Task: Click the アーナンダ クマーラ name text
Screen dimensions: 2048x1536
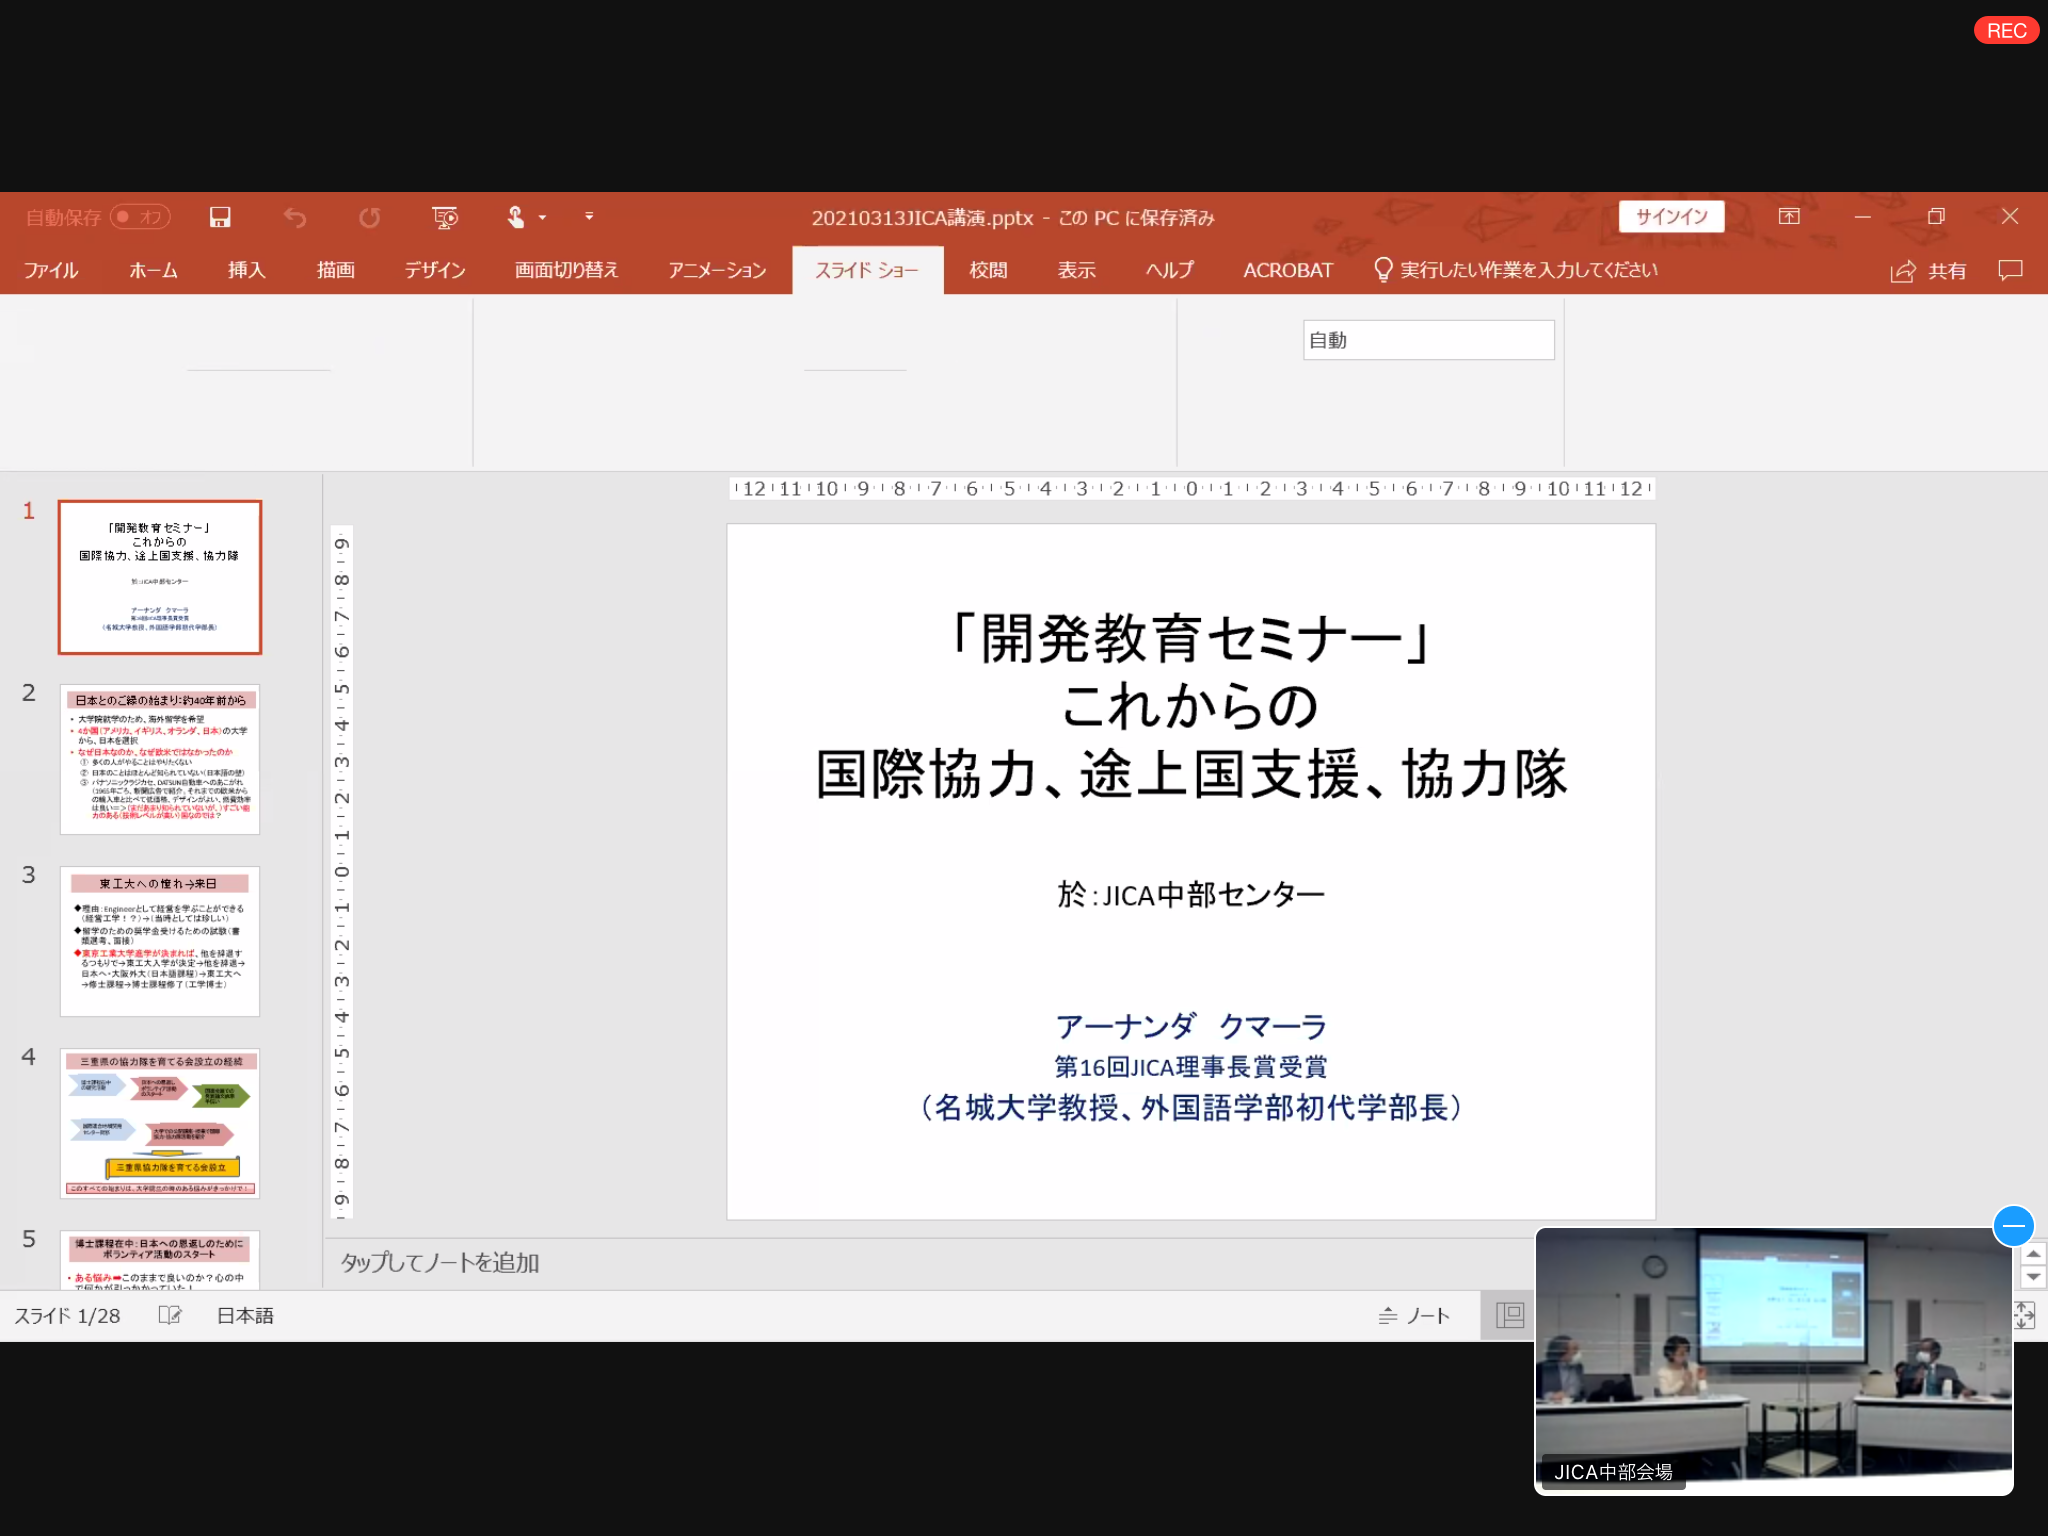Action: tap(1191, 1026)
